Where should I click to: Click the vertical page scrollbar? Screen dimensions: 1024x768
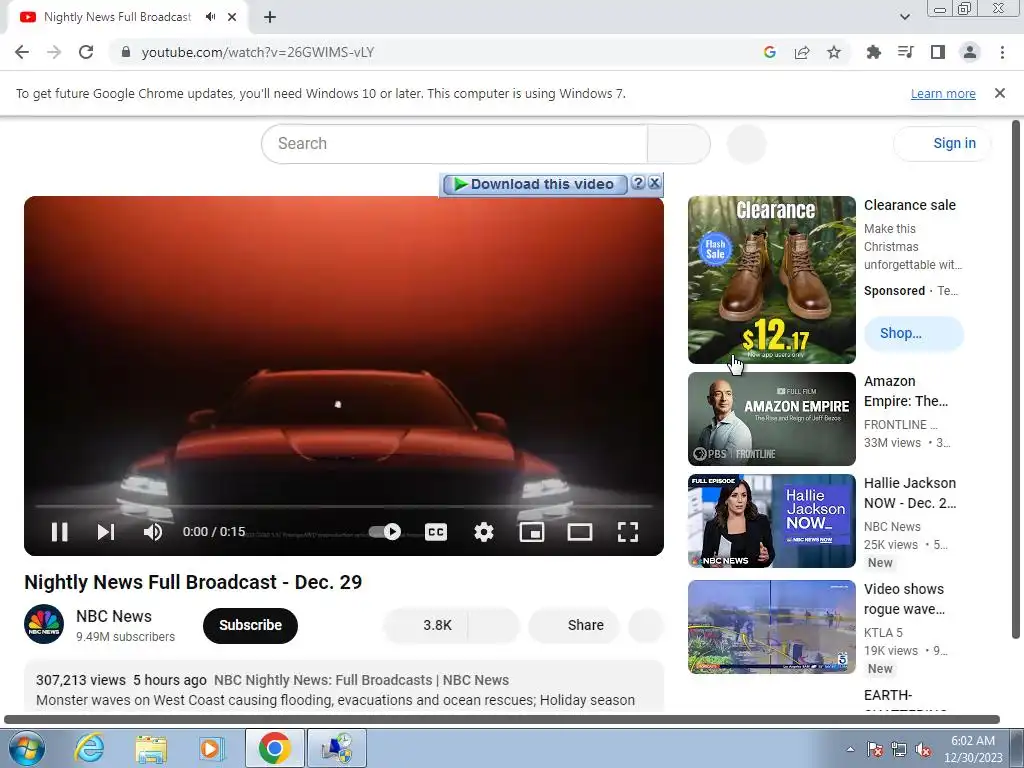1016,379
